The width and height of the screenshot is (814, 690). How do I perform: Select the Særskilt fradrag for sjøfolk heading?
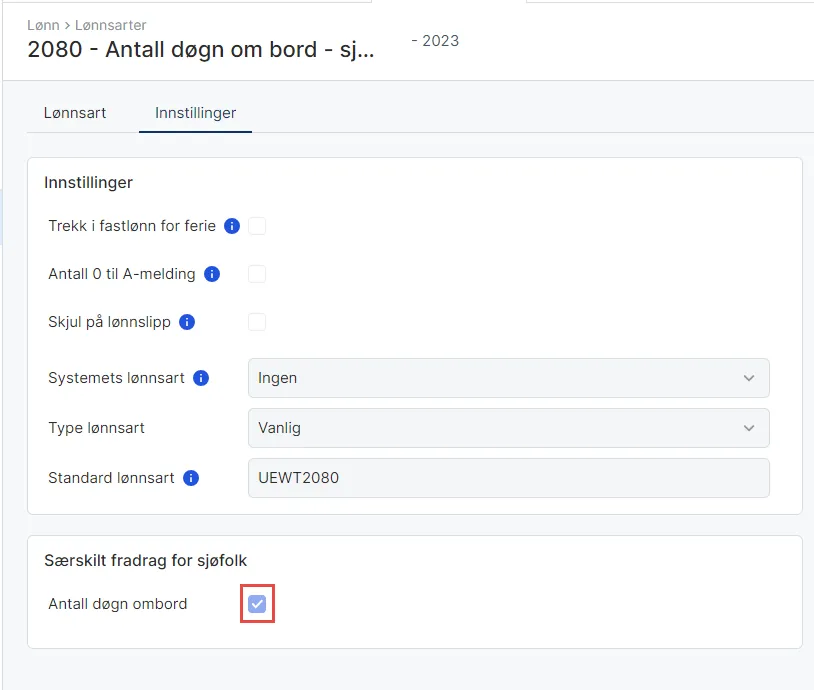pyautogui.click(x=146, y=560)
